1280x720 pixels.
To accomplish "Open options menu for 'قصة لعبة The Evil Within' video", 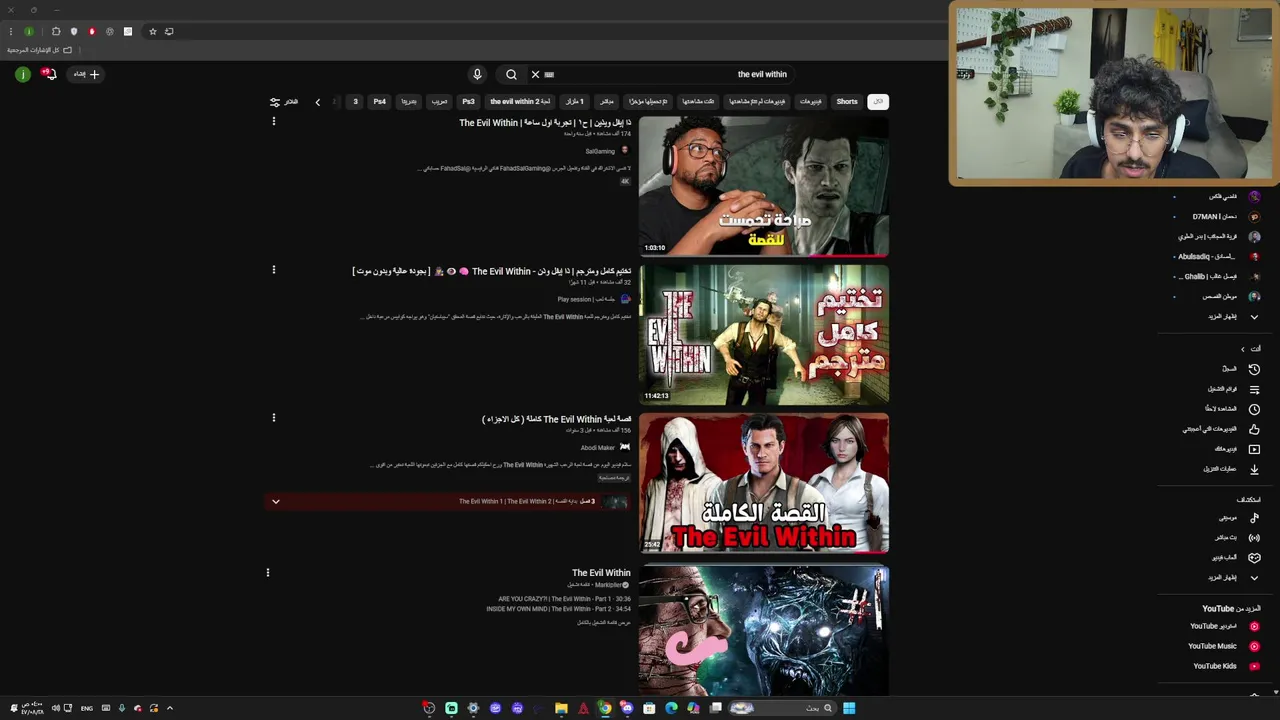I will (273, 417).
